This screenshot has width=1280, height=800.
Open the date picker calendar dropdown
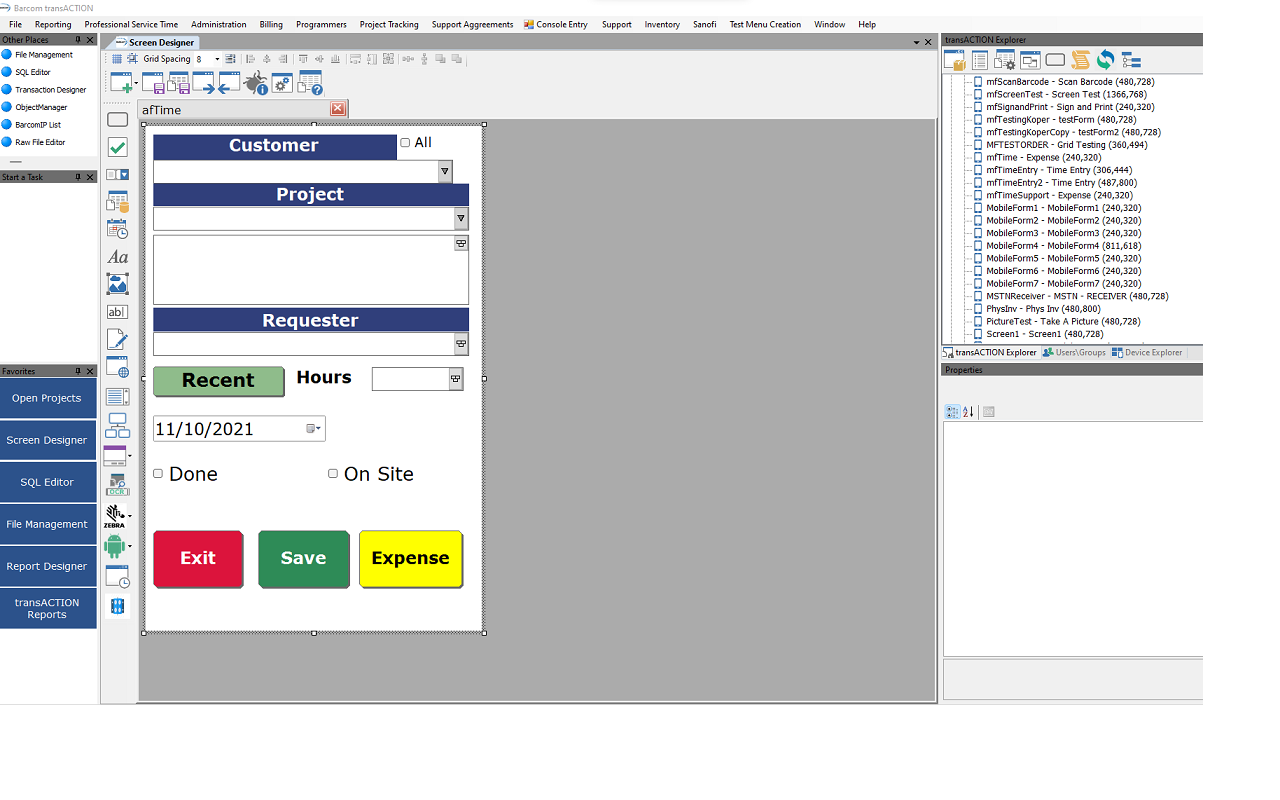tap(314, 429)
